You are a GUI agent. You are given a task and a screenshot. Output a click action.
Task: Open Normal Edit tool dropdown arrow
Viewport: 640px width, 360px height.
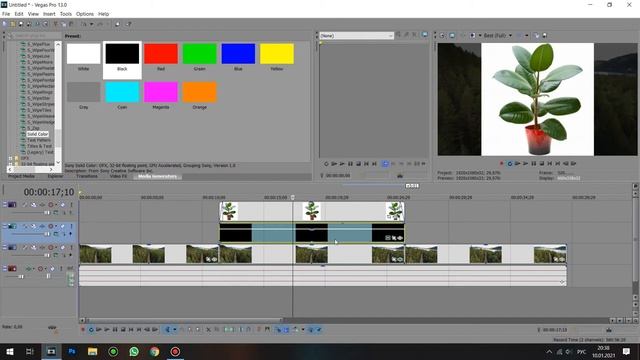(x=175, y=329)
